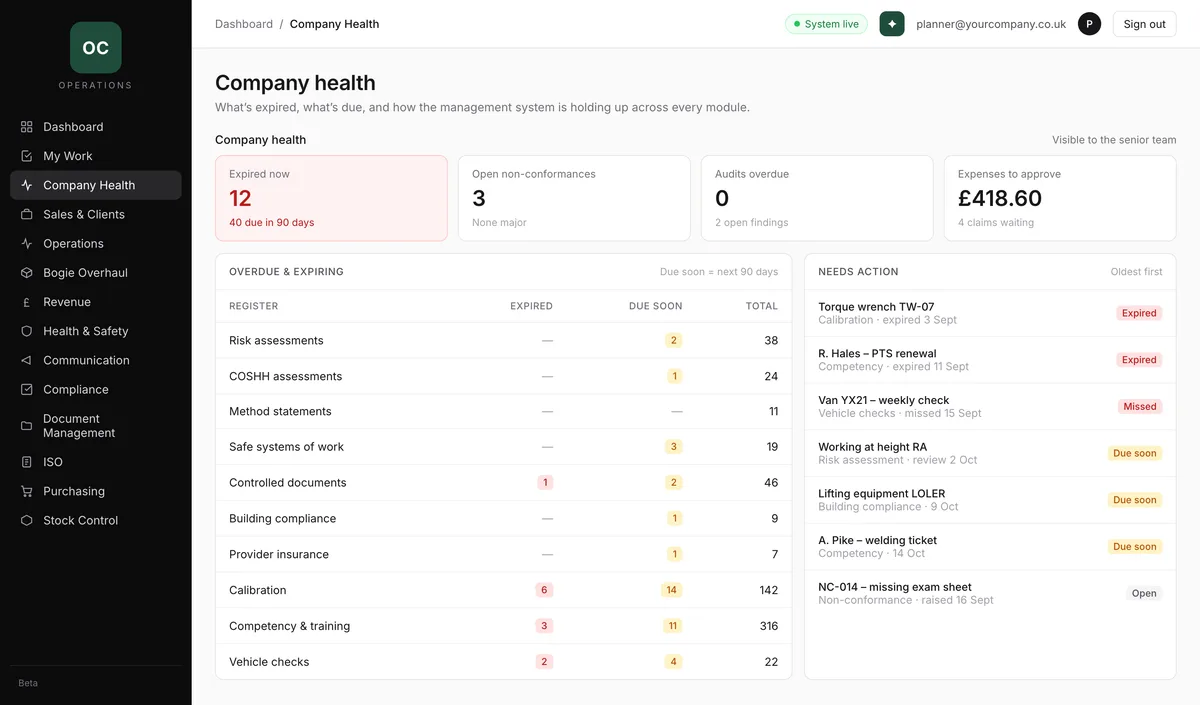Click the Bogie Overhaul box icon
1200x705 pixels.
[x=26, y=272]
